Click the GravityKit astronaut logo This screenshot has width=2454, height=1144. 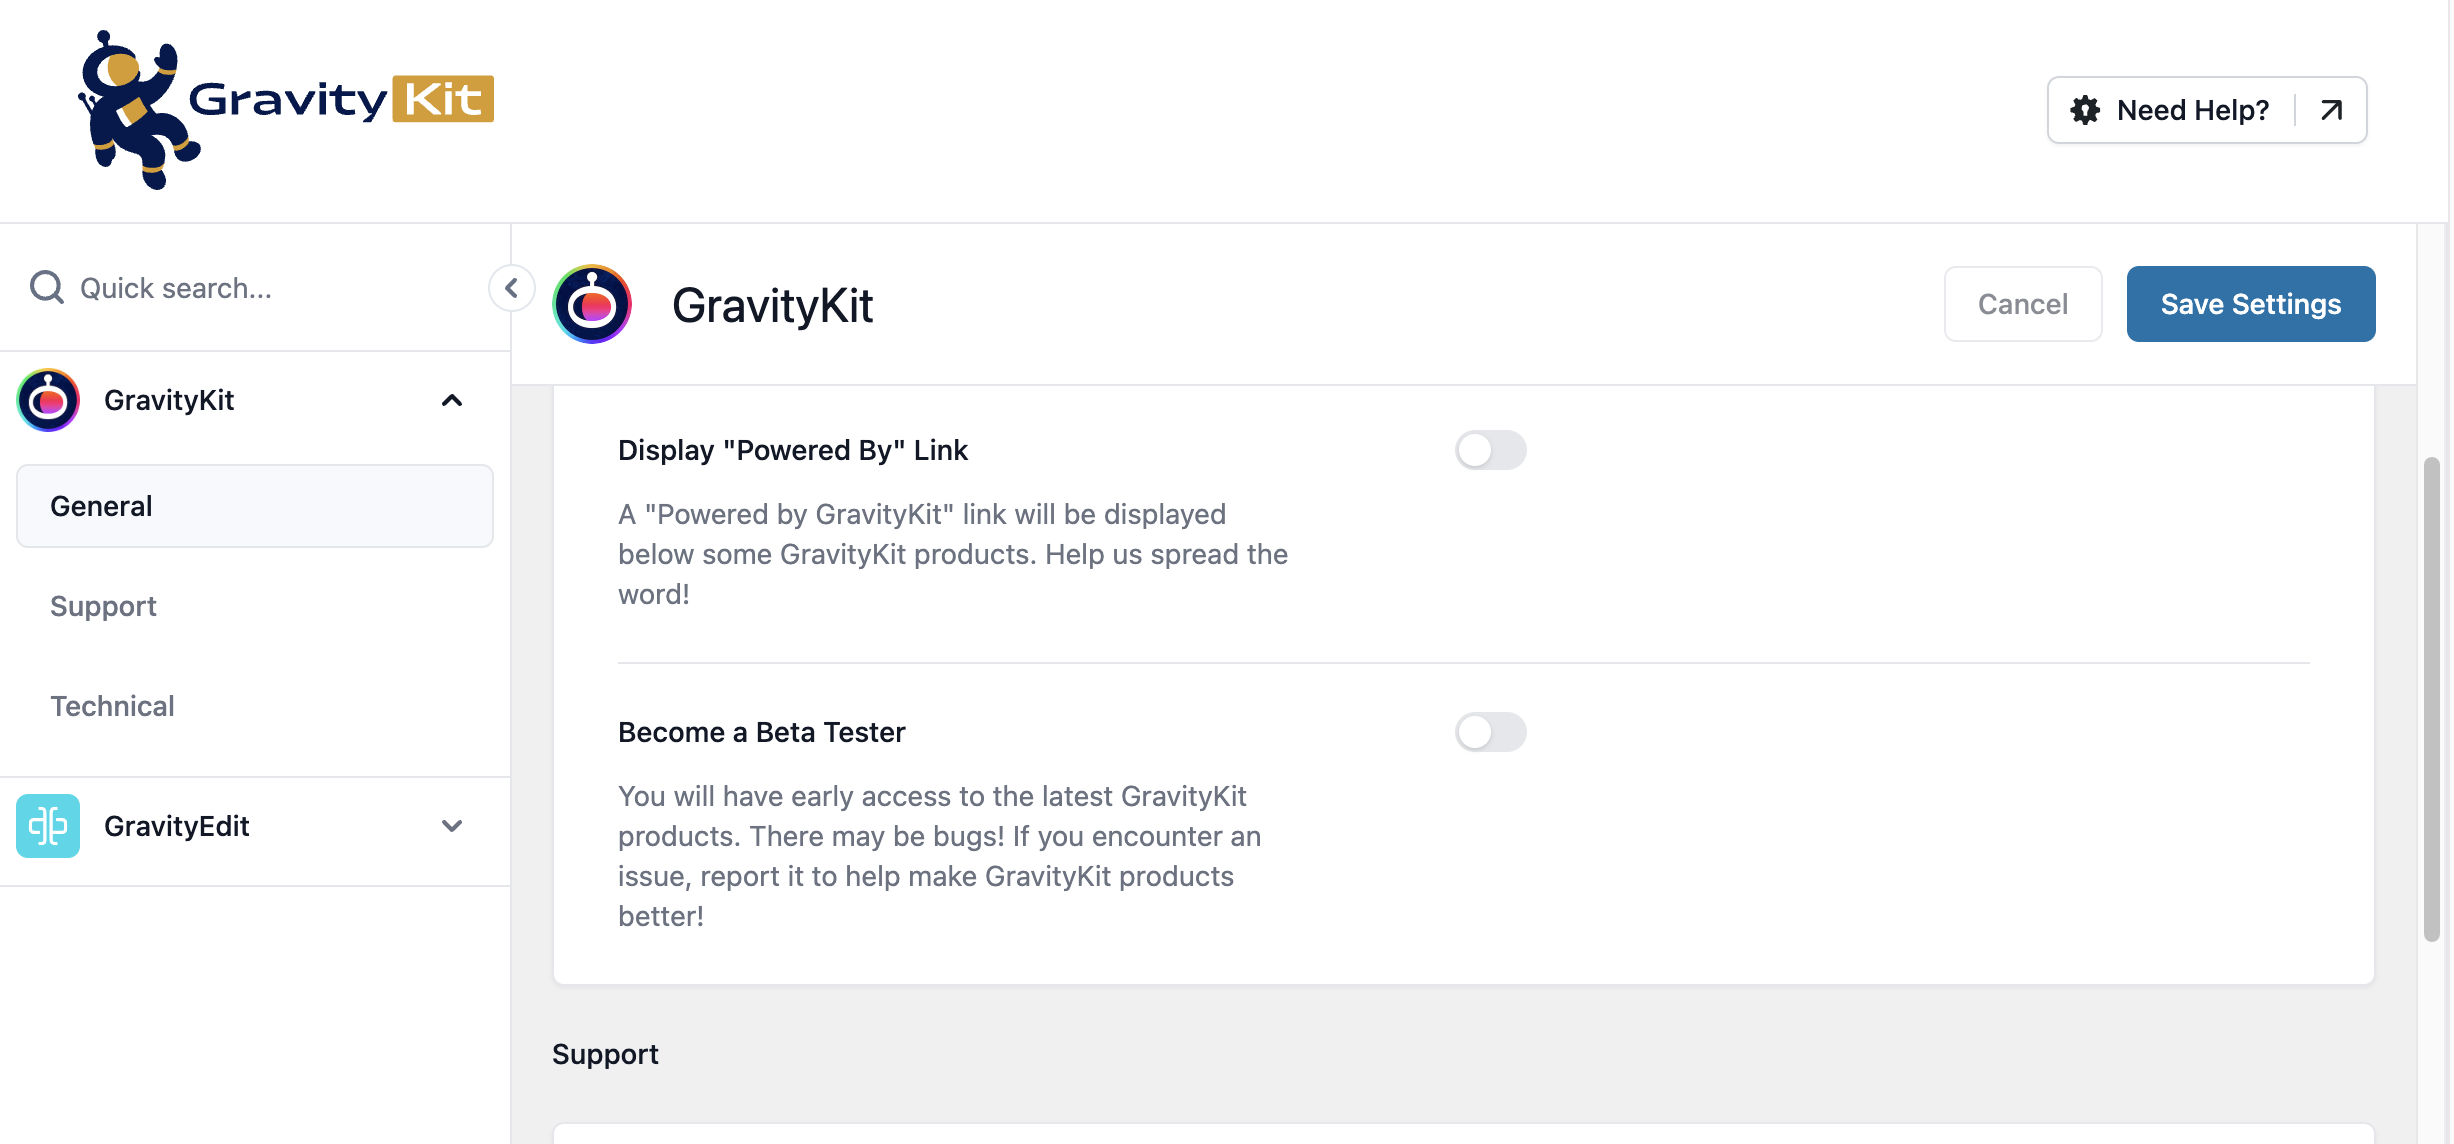[x=285, y=108]
